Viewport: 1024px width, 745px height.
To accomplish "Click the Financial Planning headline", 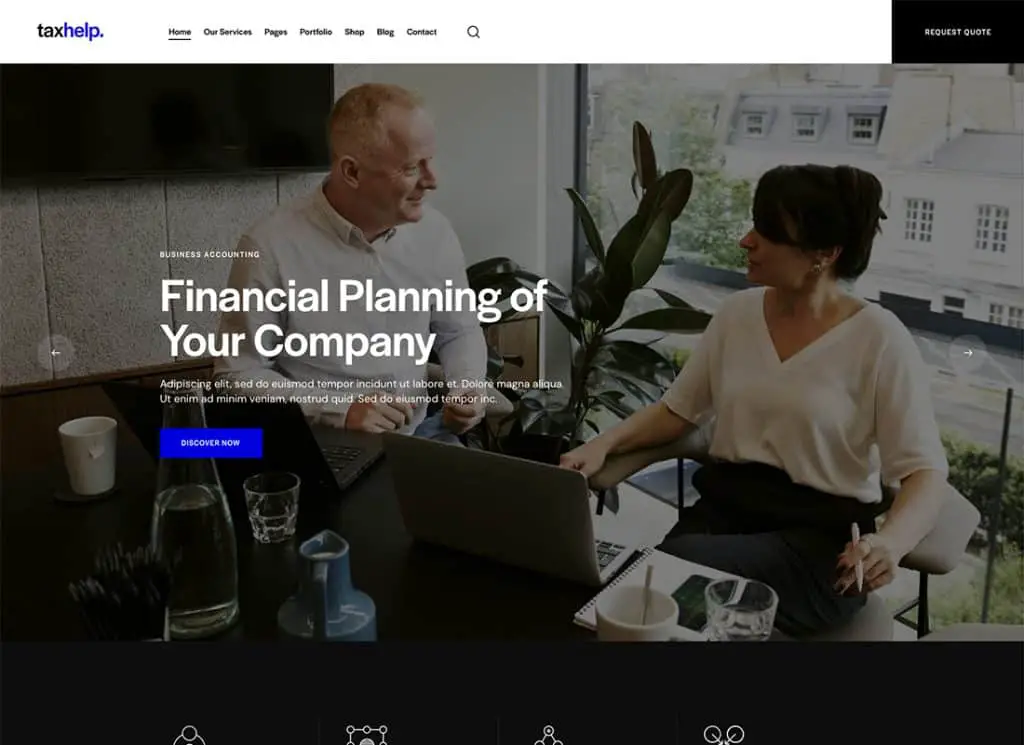I will (x=353, y=319).
